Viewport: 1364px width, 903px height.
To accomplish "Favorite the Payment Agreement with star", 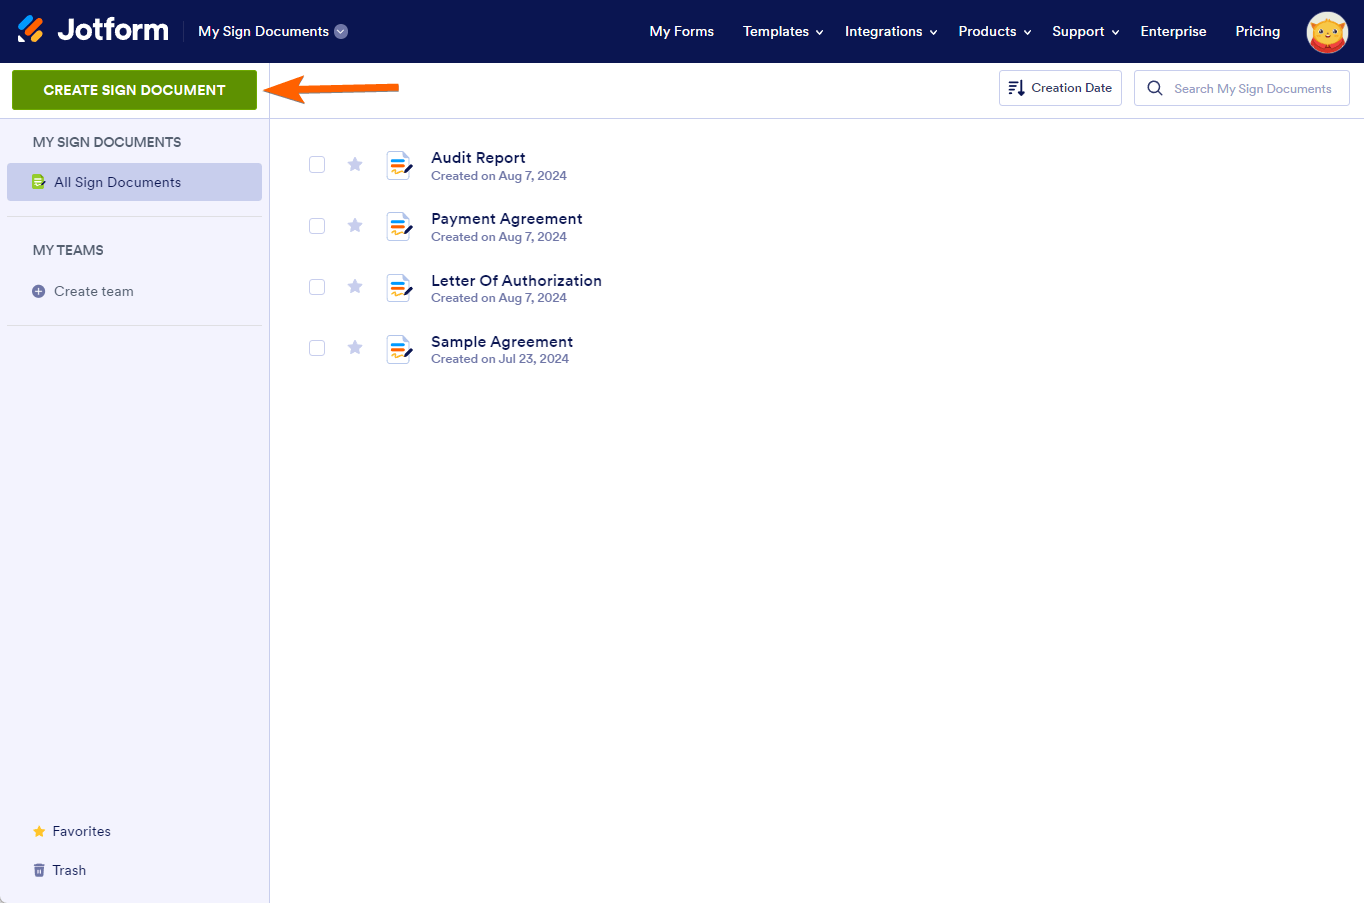I will coord(355,226).
